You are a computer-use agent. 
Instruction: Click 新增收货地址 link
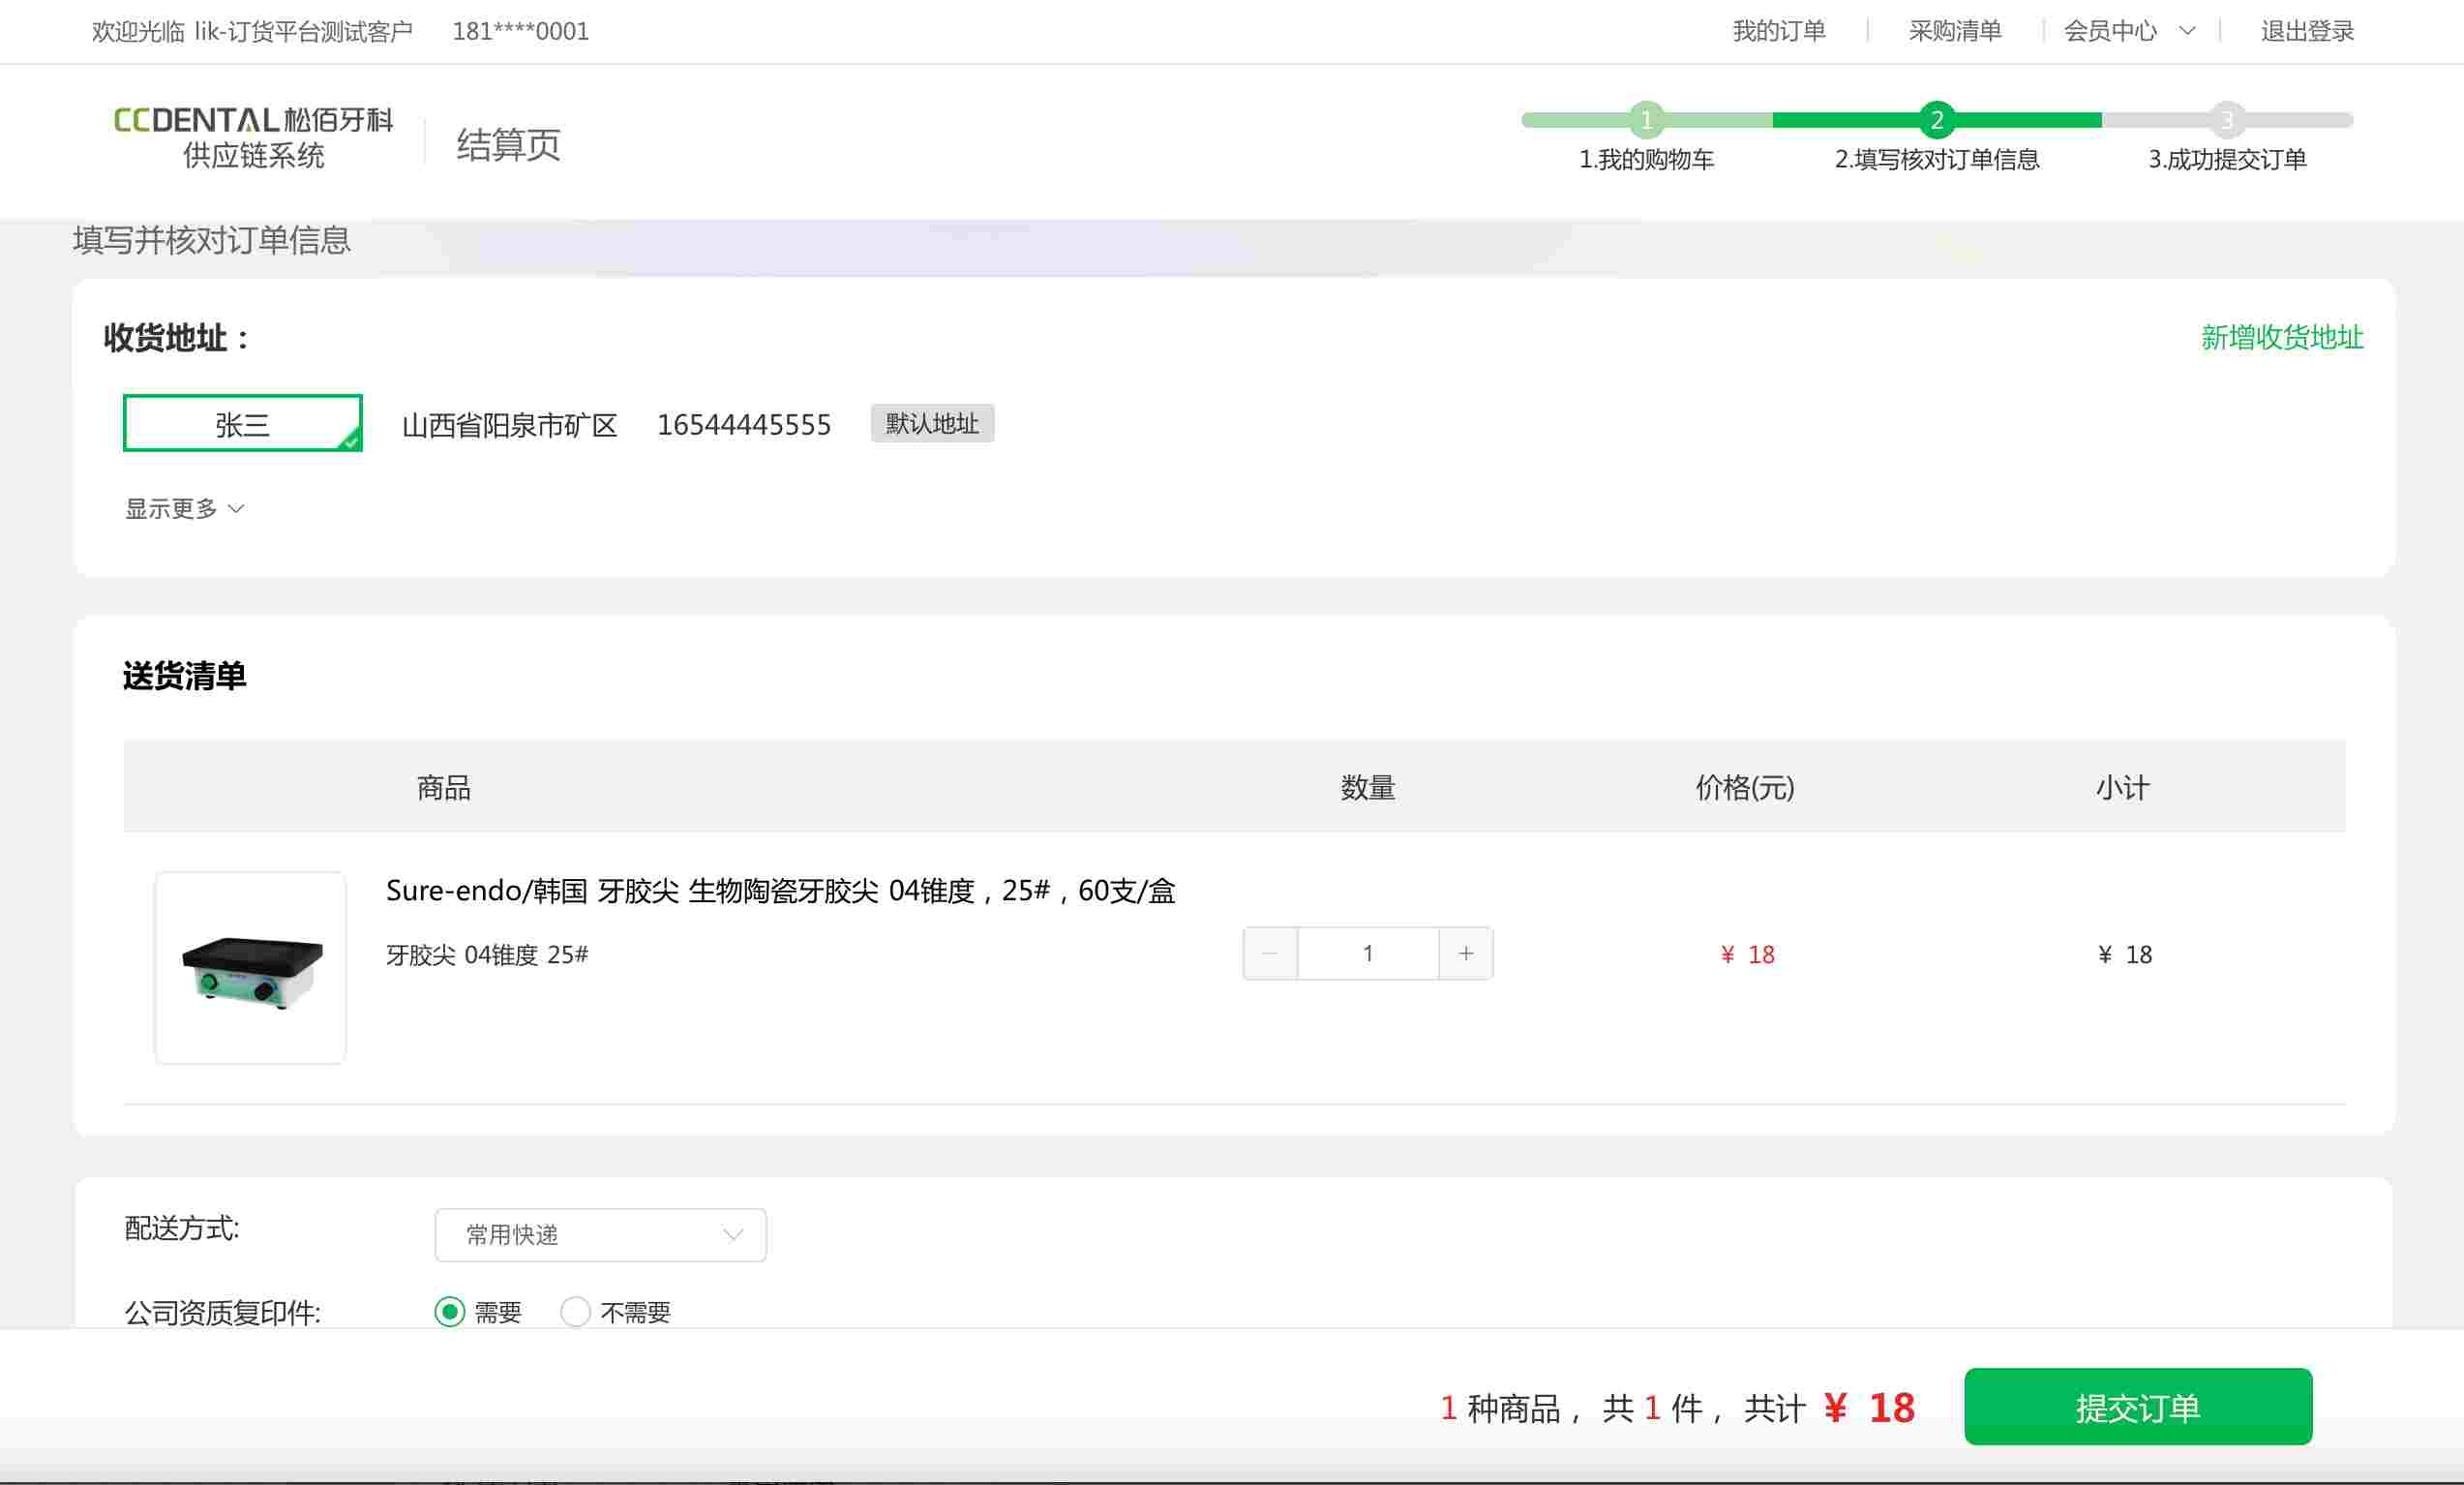pyautogui.click(x=2282, y=337)
